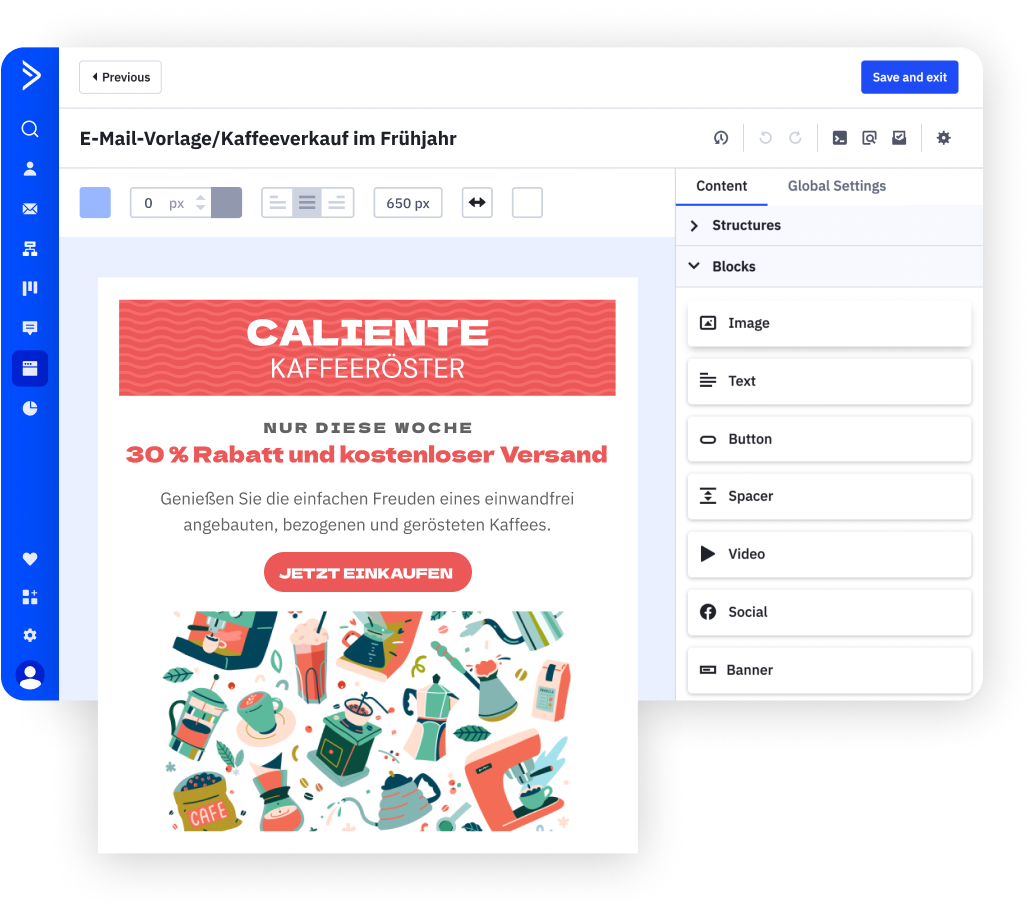This screenshot has height=911, width=1034.
Task: Click the Social Facebook icon
Action: pos(708,612)
